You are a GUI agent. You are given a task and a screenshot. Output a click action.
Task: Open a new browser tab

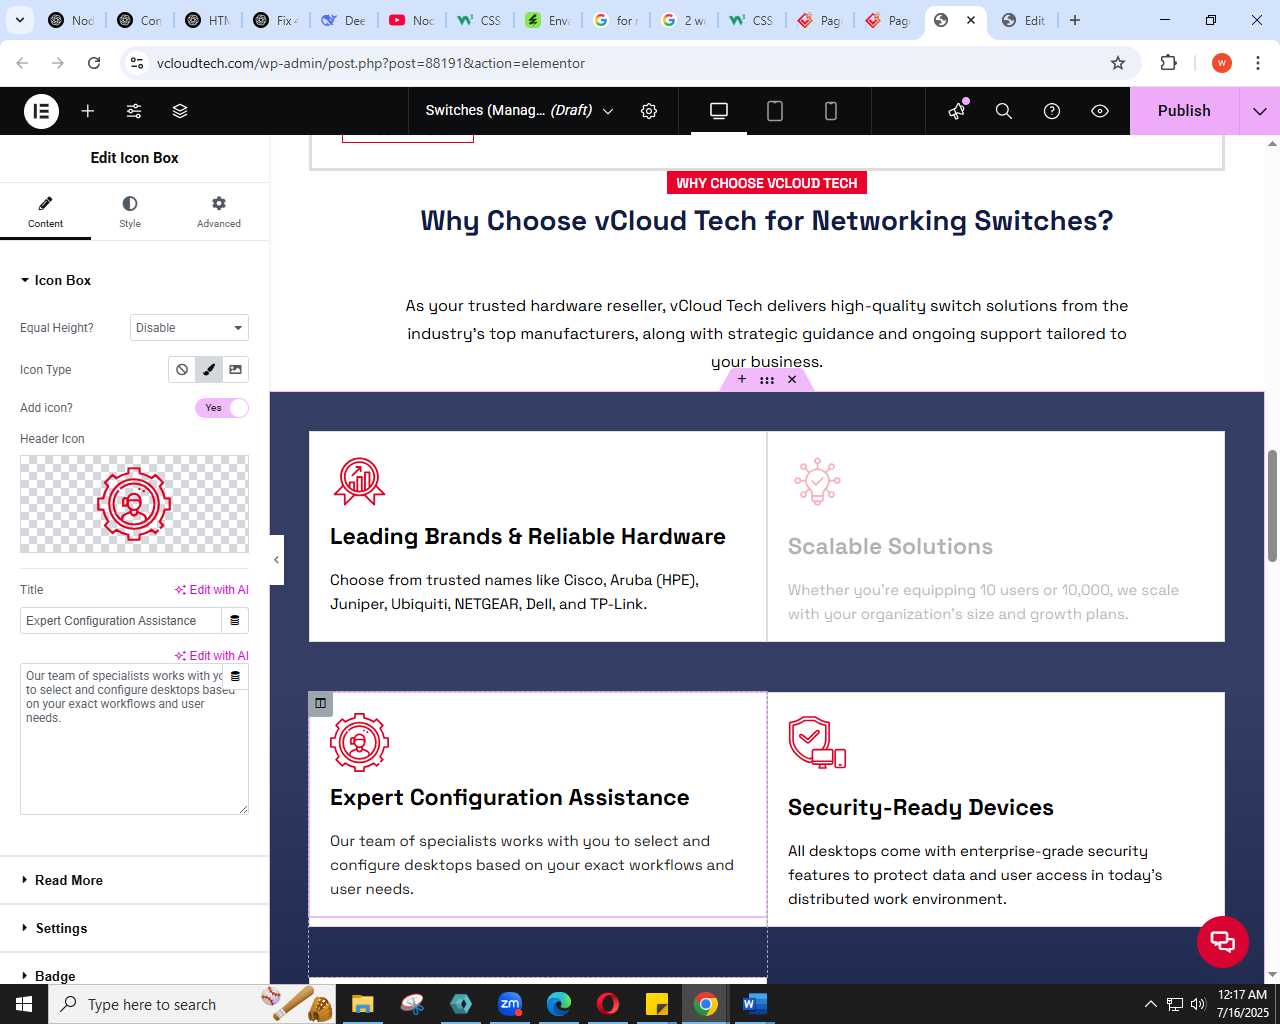(1075, 20)
